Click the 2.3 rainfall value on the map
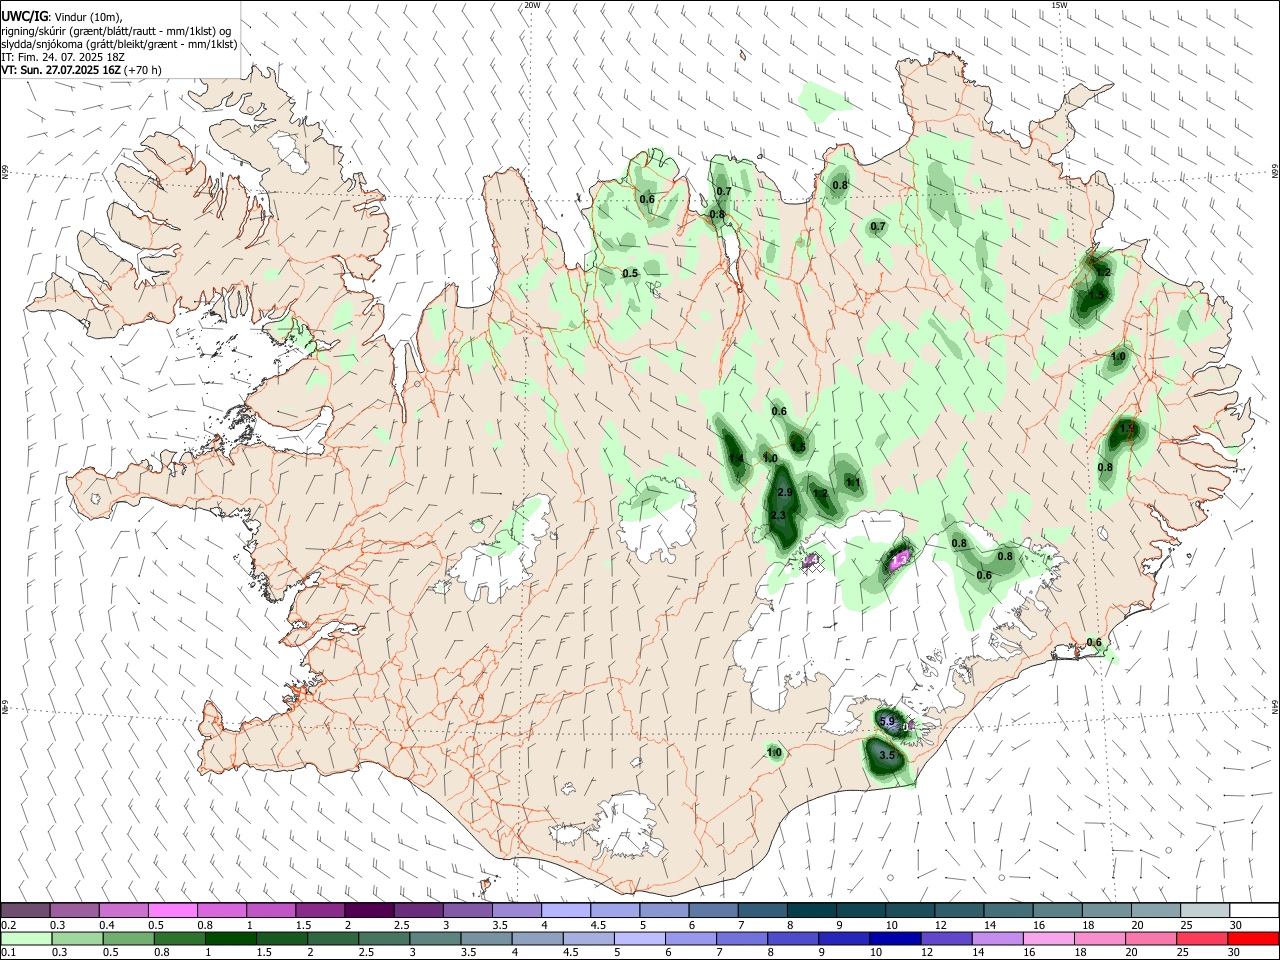1280x960 pixels. 779,515
